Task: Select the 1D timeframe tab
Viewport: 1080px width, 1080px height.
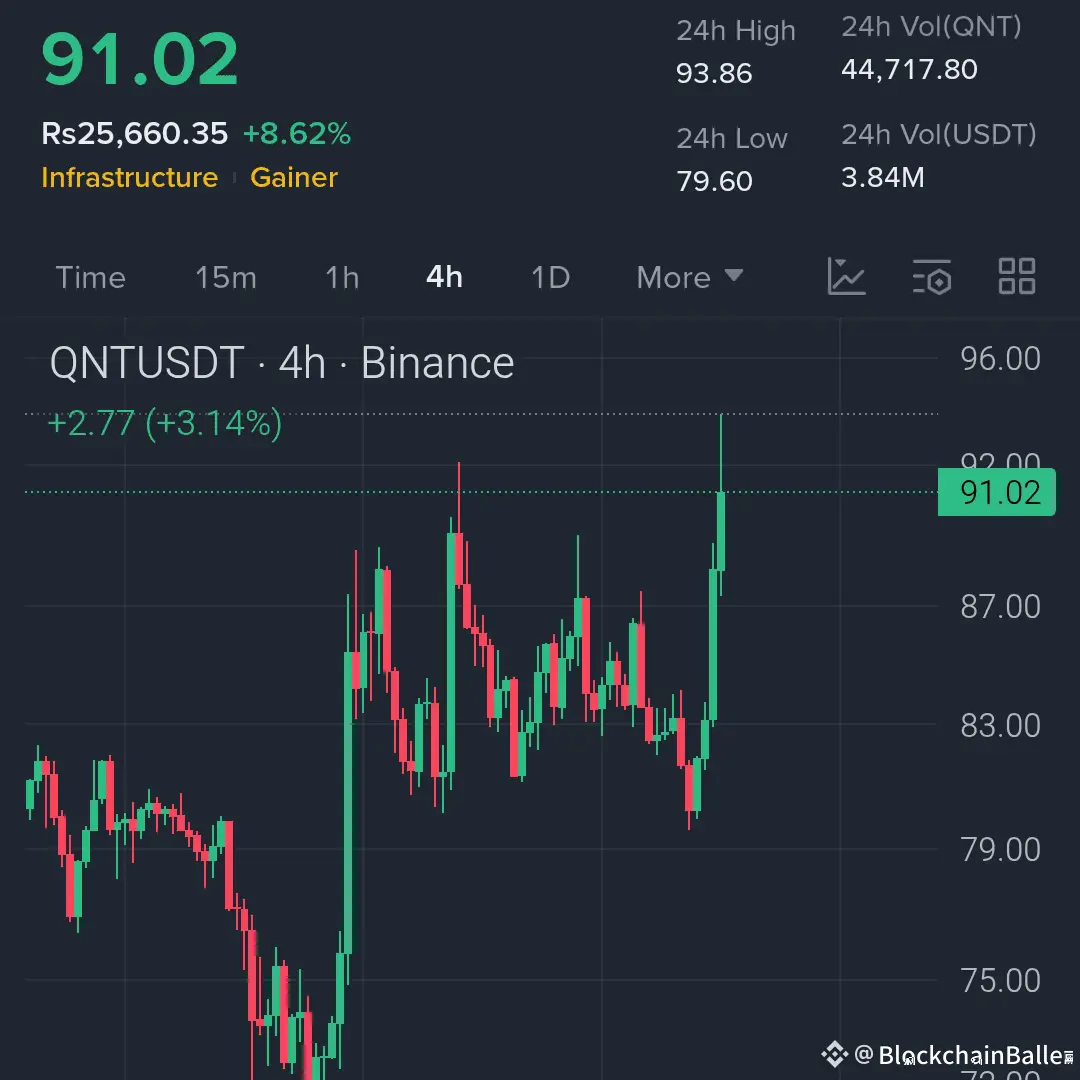Action: (551, 278)
